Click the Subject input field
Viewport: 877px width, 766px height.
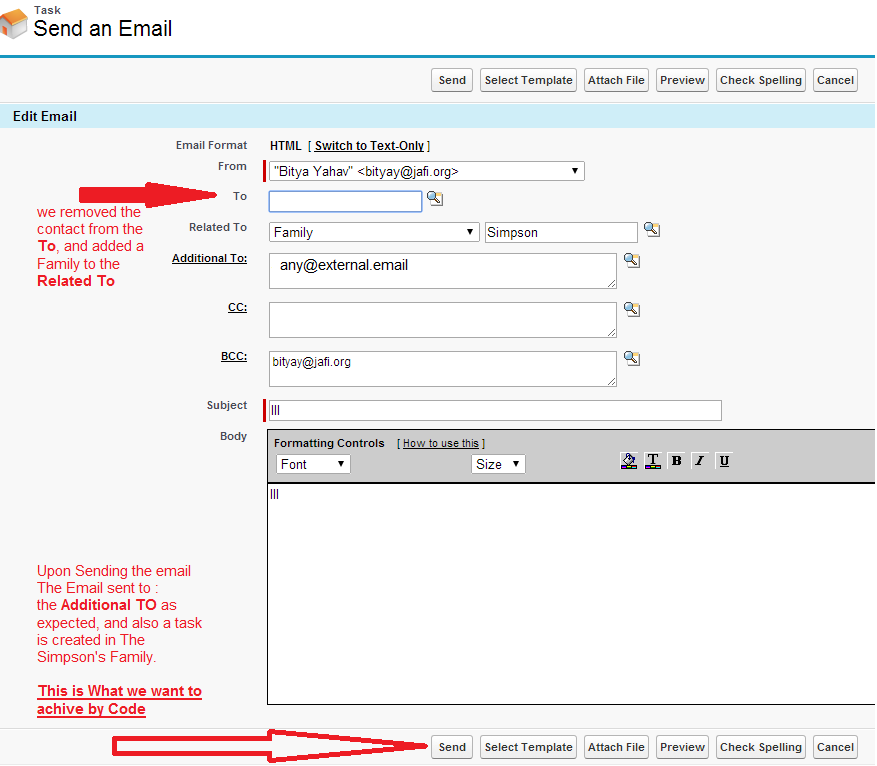pos(495,410)
